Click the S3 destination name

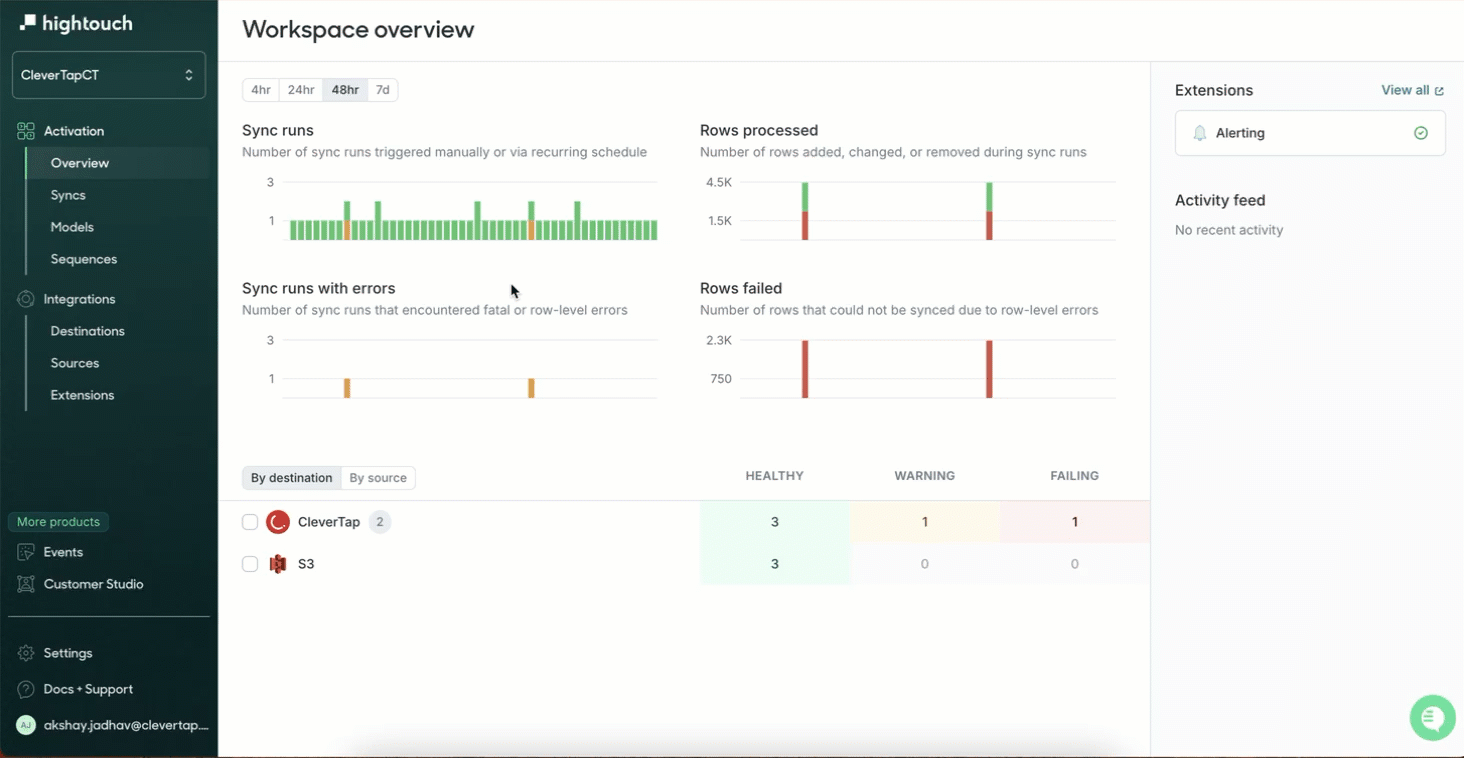pyautogui.click(x=306, y=564)
